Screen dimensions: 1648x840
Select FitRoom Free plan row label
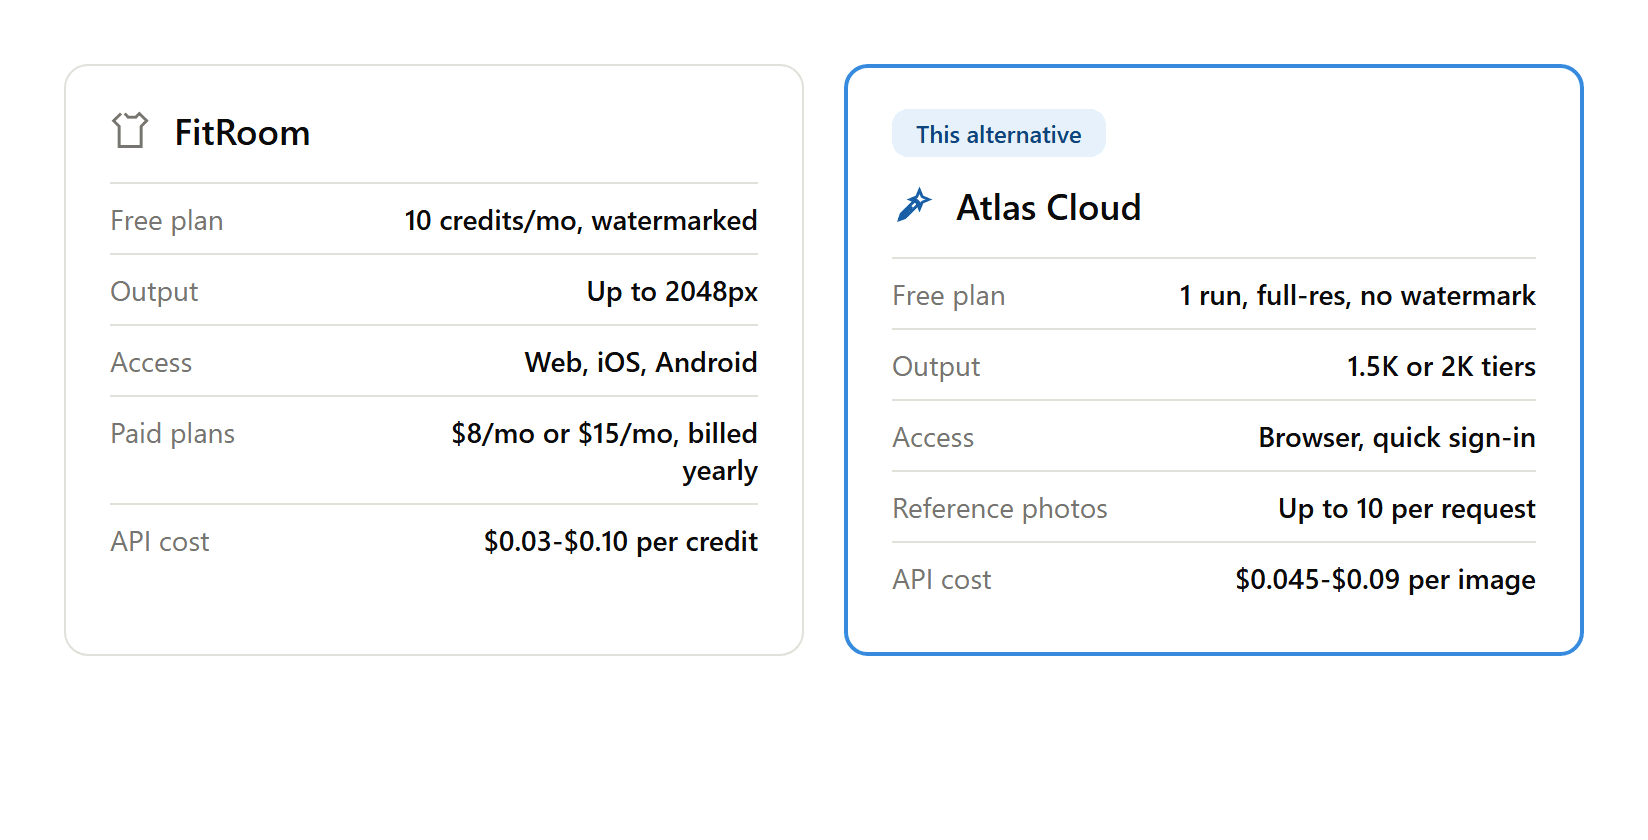[167, 220]
